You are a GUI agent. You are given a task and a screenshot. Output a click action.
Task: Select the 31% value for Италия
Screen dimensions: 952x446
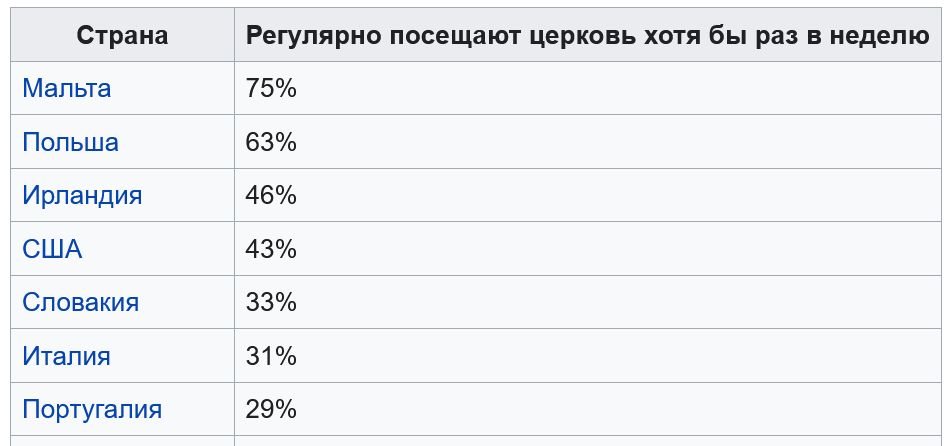click(x=271, y=356)
